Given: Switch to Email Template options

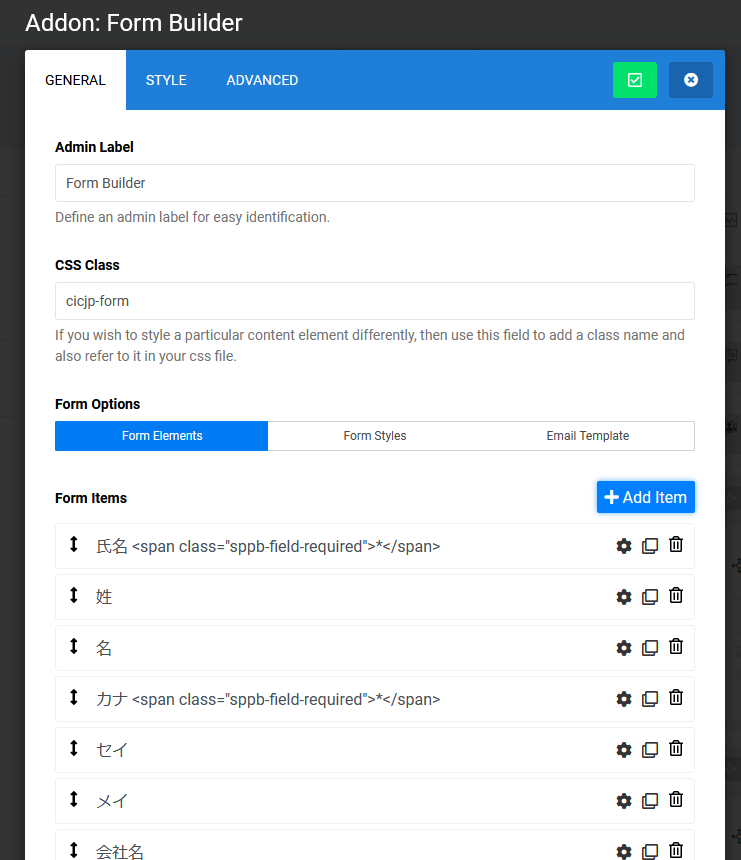Looking at the screenshot, I should tap(587, 436).
